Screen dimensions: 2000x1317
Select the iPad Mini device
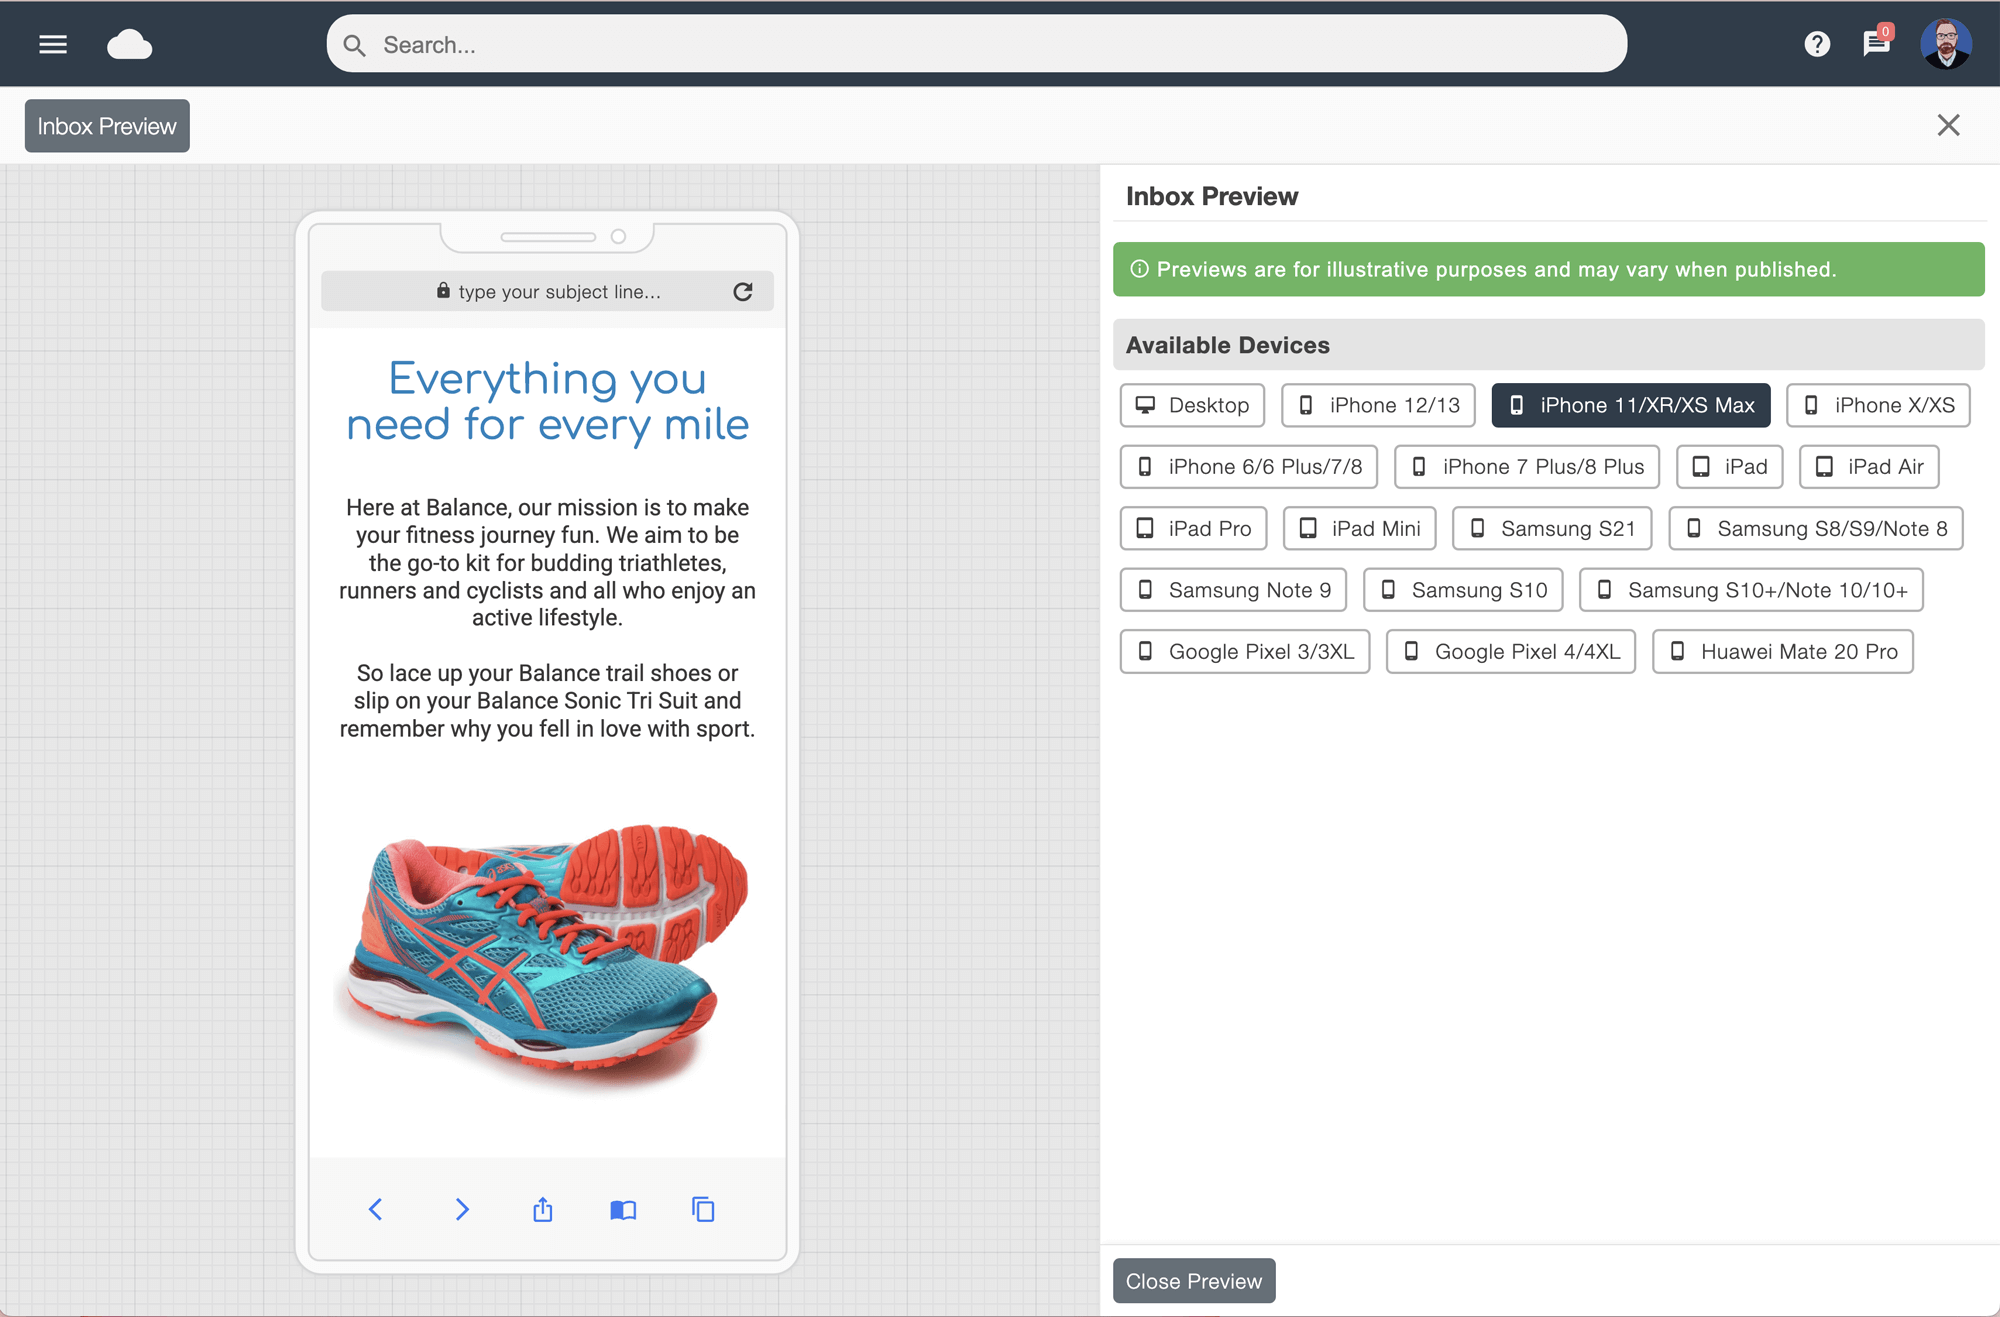[x=1359, y=529]
